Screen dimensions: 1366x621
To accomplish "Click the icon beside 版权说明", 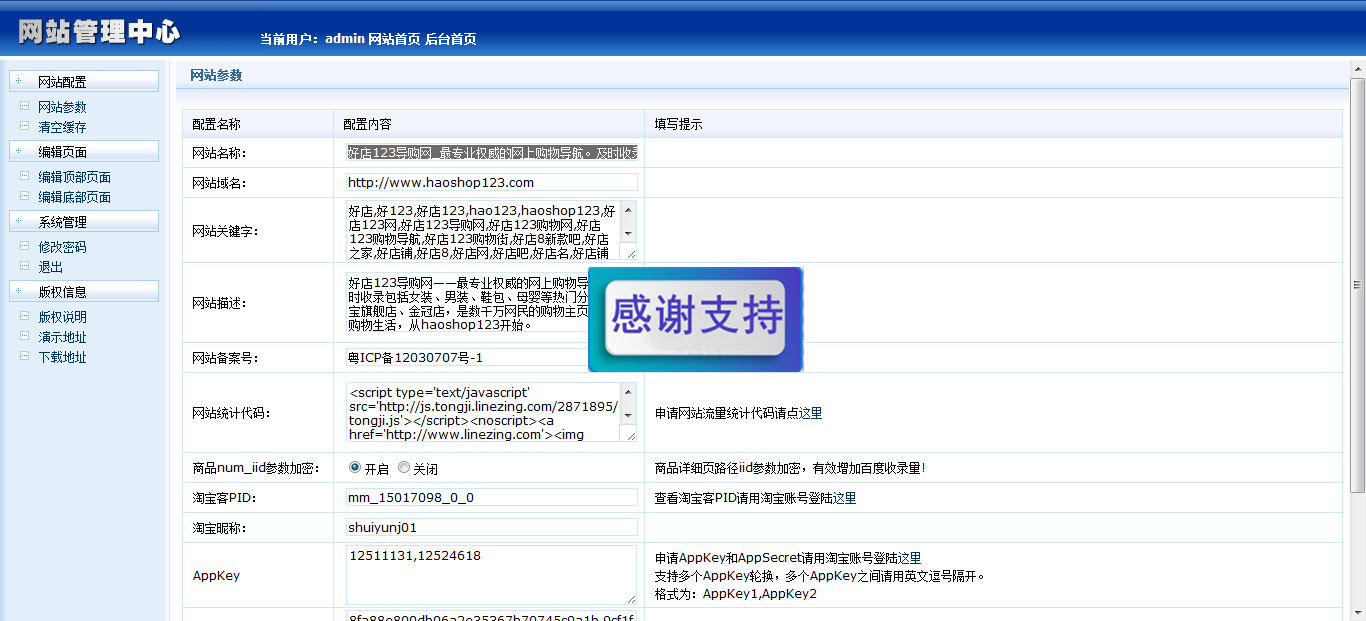I will pyautogui.click(x=25, y=316).
